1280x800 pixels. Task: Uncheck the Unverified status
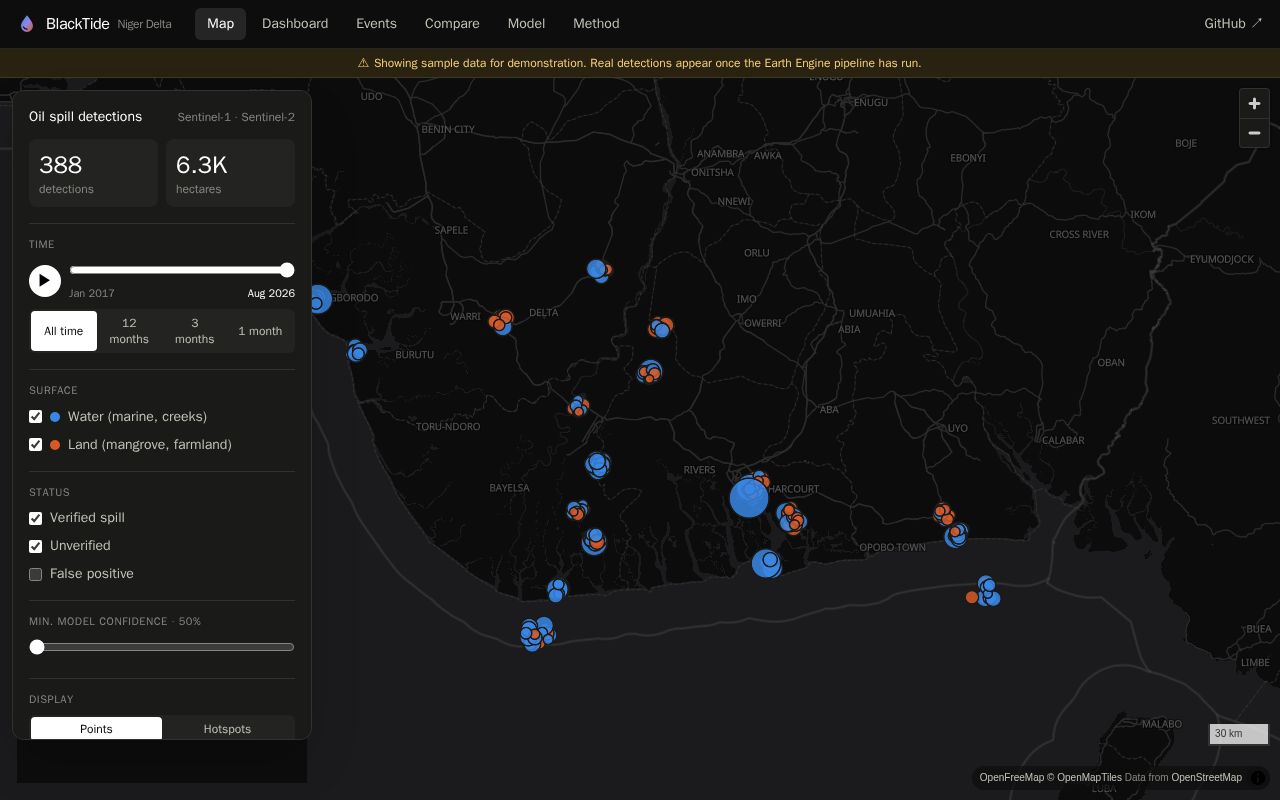(35, 546)
